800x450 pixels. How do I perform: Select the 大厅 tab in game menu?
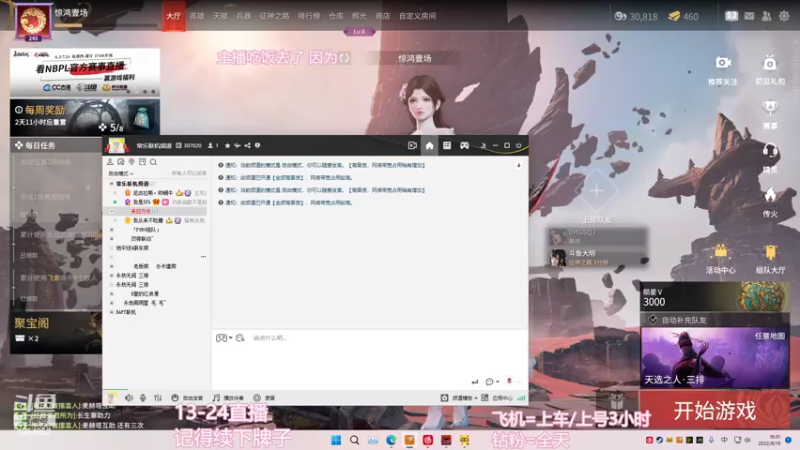coord(173,16)
